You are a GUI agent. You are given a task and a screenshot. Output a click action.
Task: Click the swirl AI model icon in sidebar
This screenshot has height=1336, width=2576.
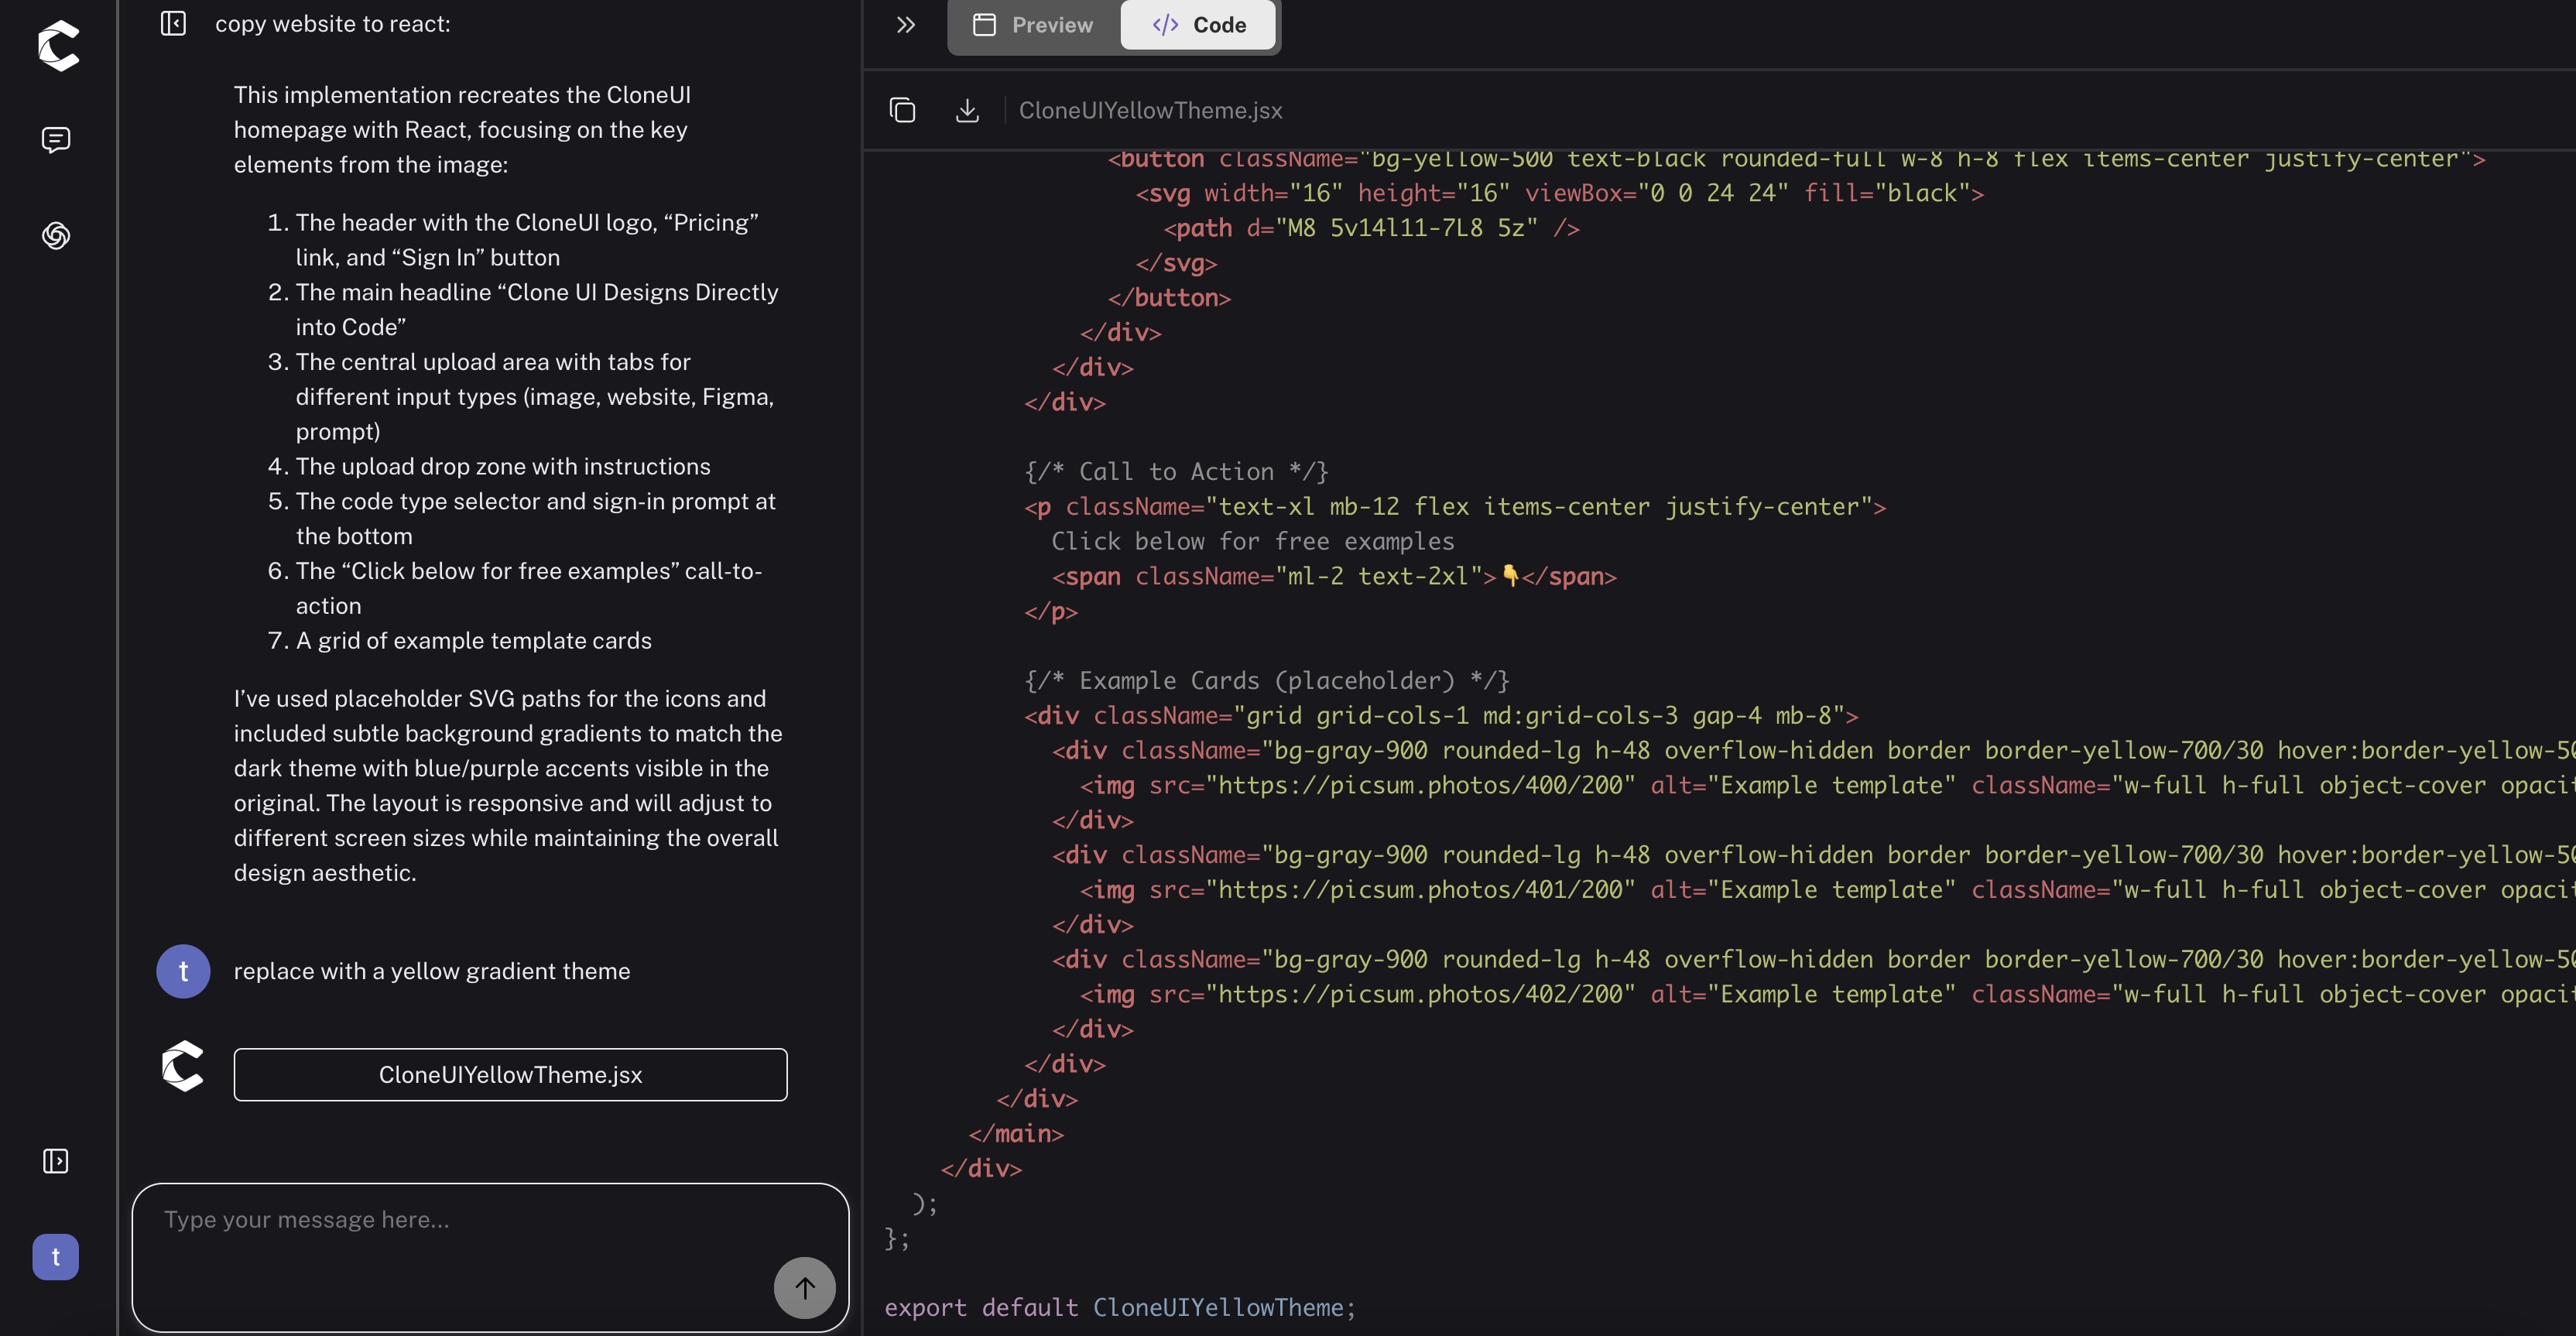tap(56, 236)
